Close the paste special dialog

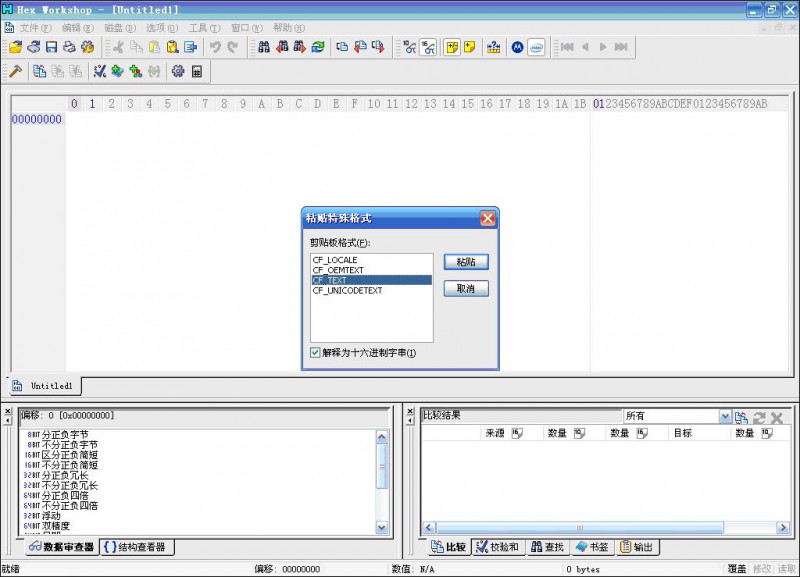click(x=487, y=218)
